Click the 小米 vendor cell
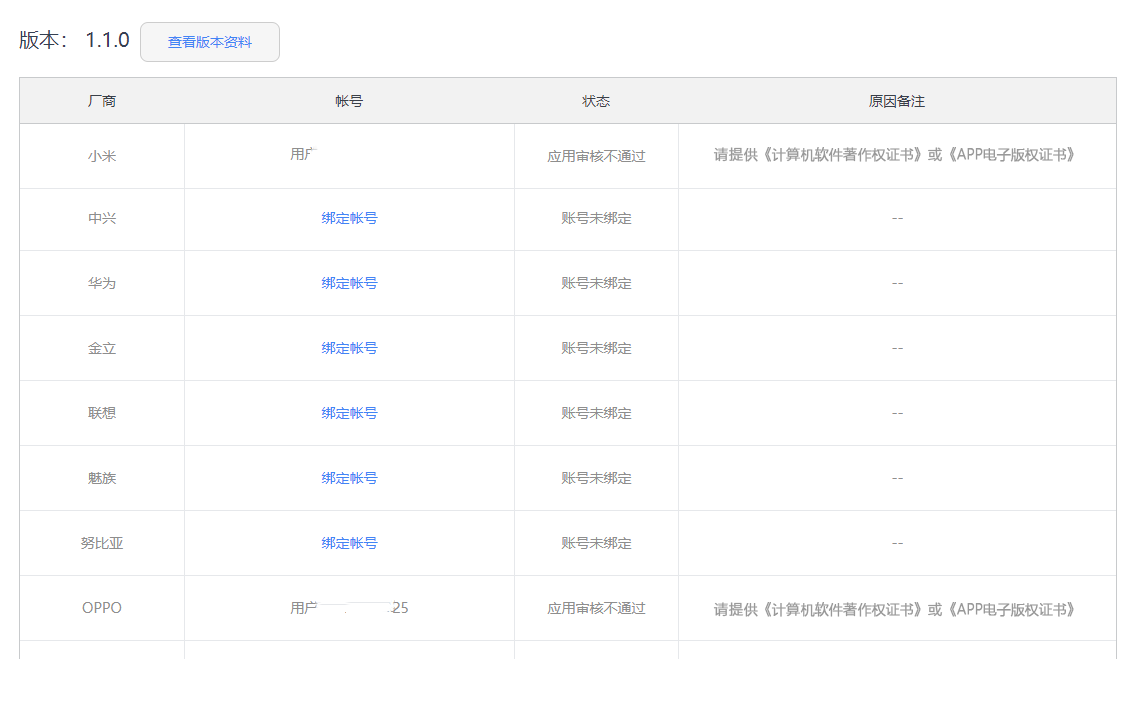 [102, 156]
